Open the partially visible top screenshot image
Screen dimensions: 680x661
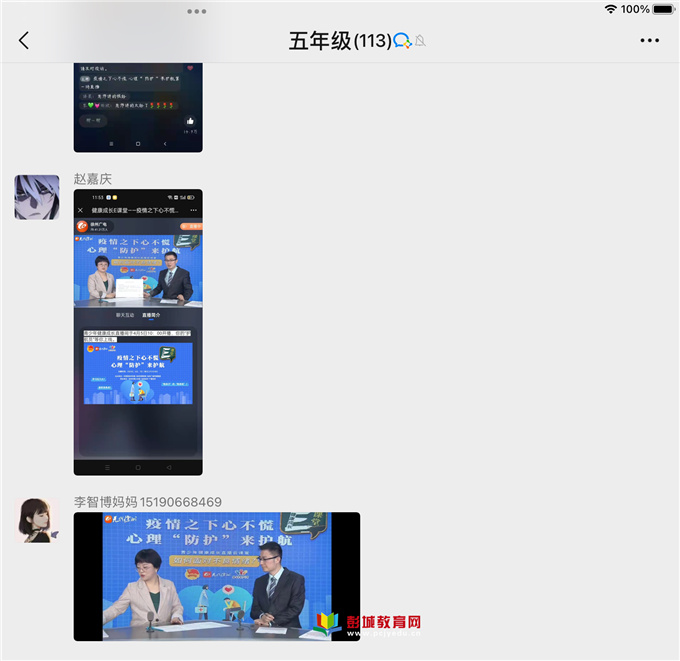pyautogui.click(x=138, y=108)
